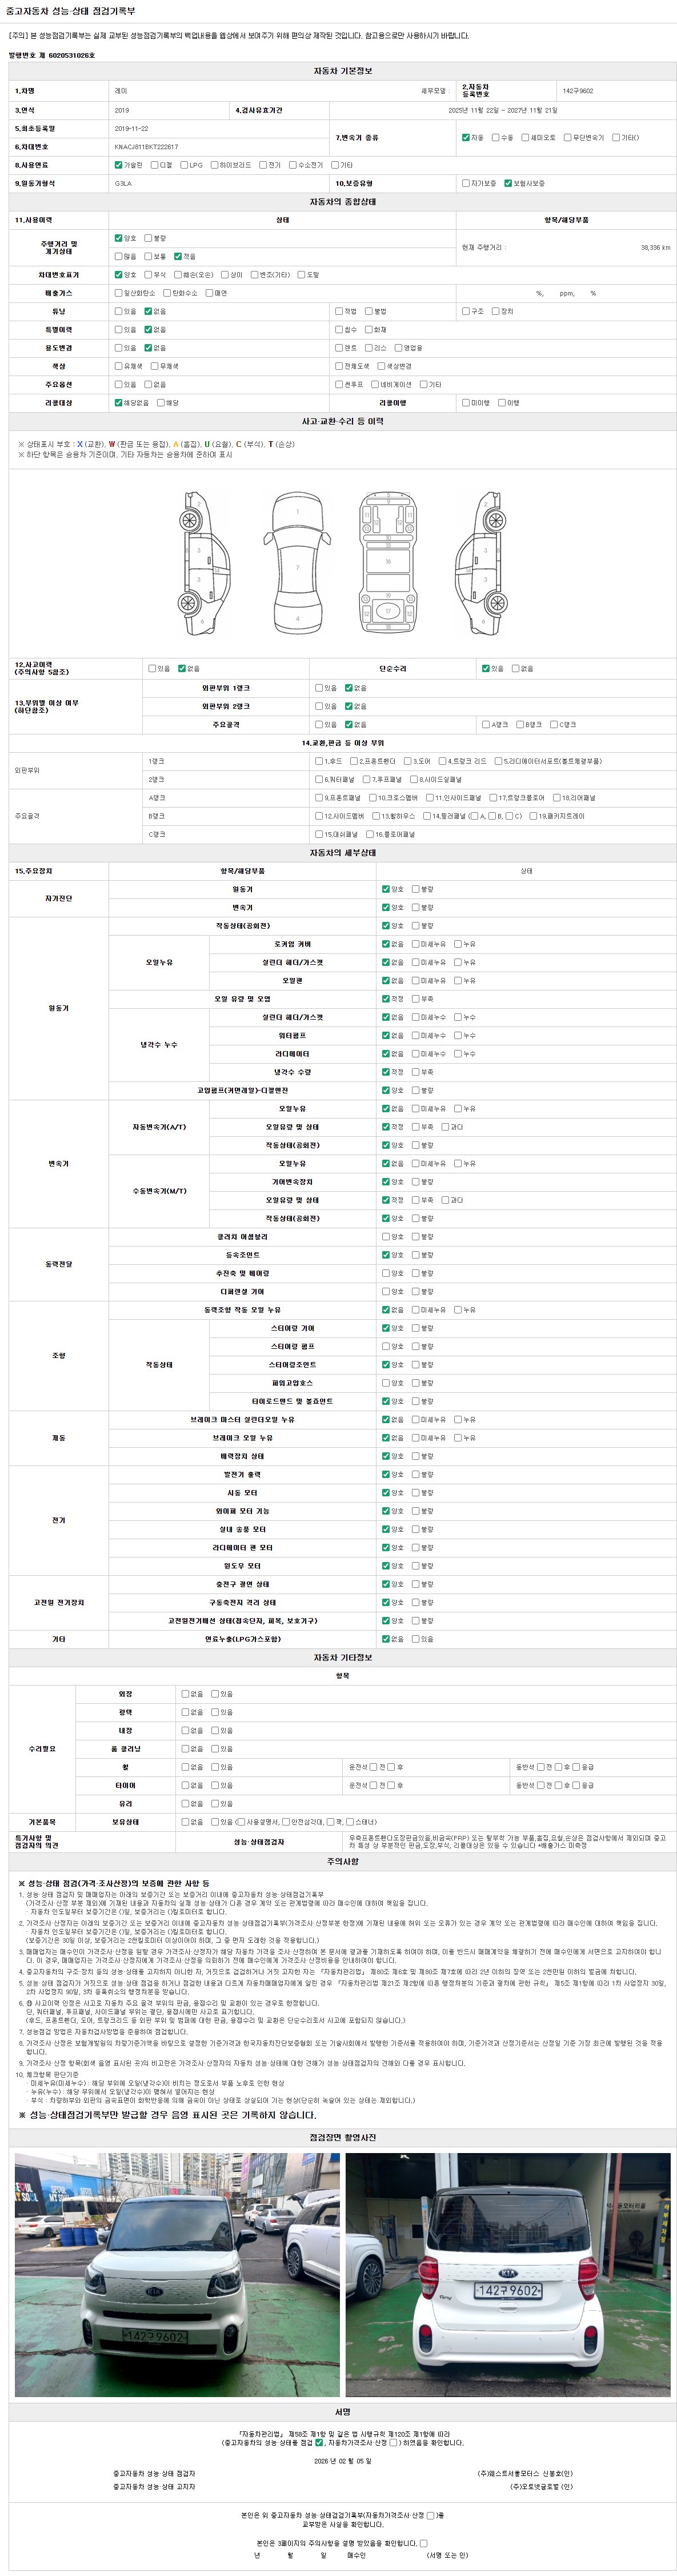The height and width of the screenshot is (2576, 677).
Task: Tick the 6.쿼터패널 checkbox
Action: [x=319, y=780]
